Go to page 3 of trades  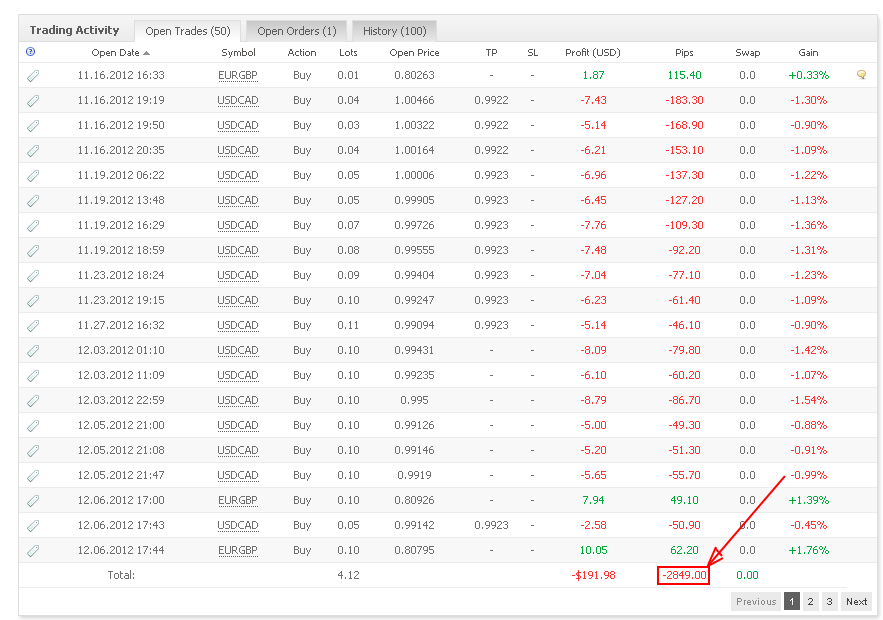829,601
